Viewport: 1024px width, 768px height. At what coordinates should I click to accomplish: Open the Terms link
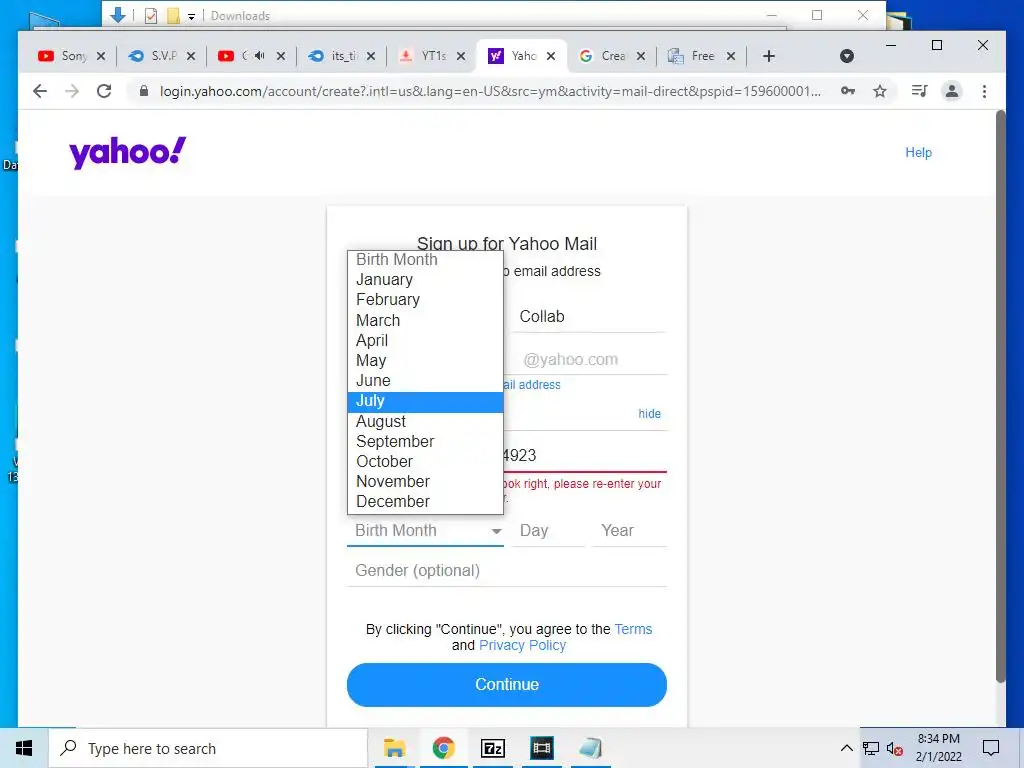point(633,629)
